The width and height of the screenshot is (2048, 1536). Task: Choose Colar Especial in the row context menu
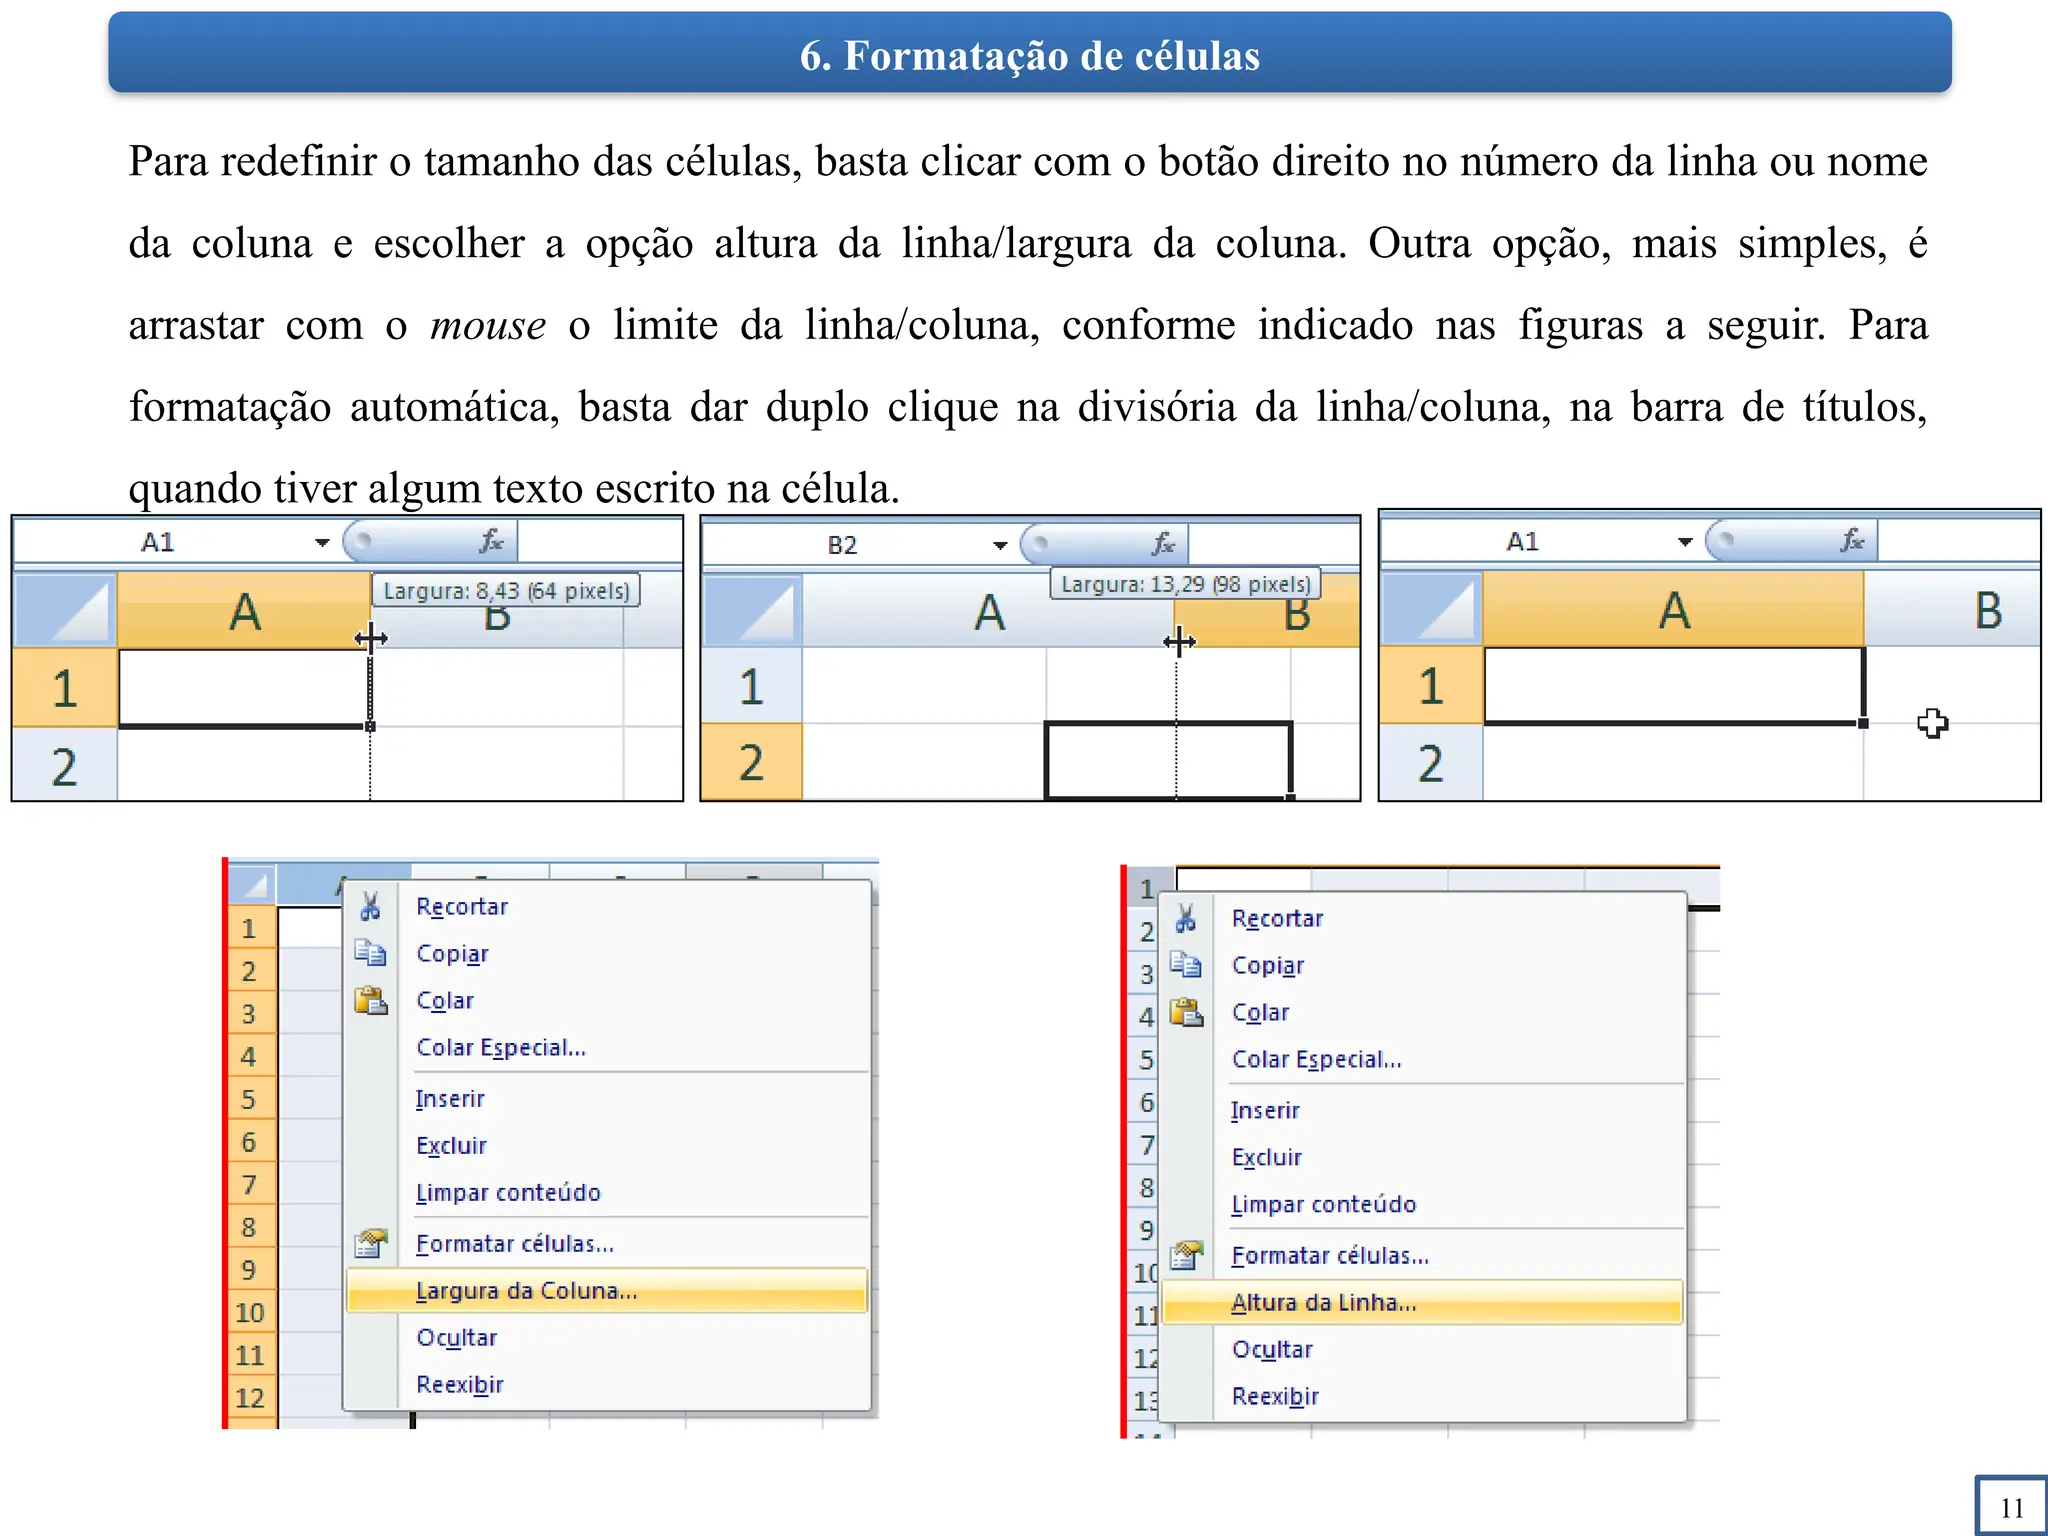click(x=1317, y=1059)
